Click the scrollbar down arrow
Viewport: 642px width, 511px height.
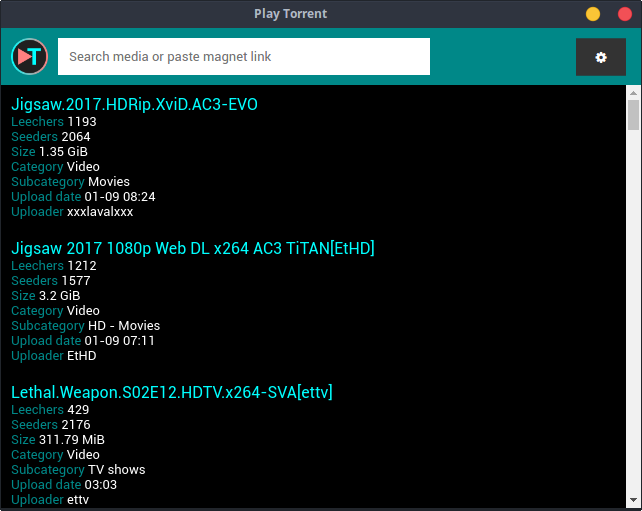tap(633, 500)
